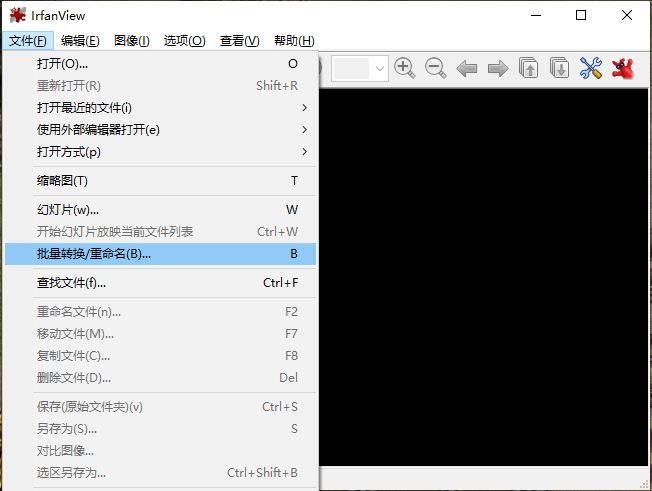
Task: Expand the 打开最近的文件(i) submenu arrow
Action: tap(304, 108)
